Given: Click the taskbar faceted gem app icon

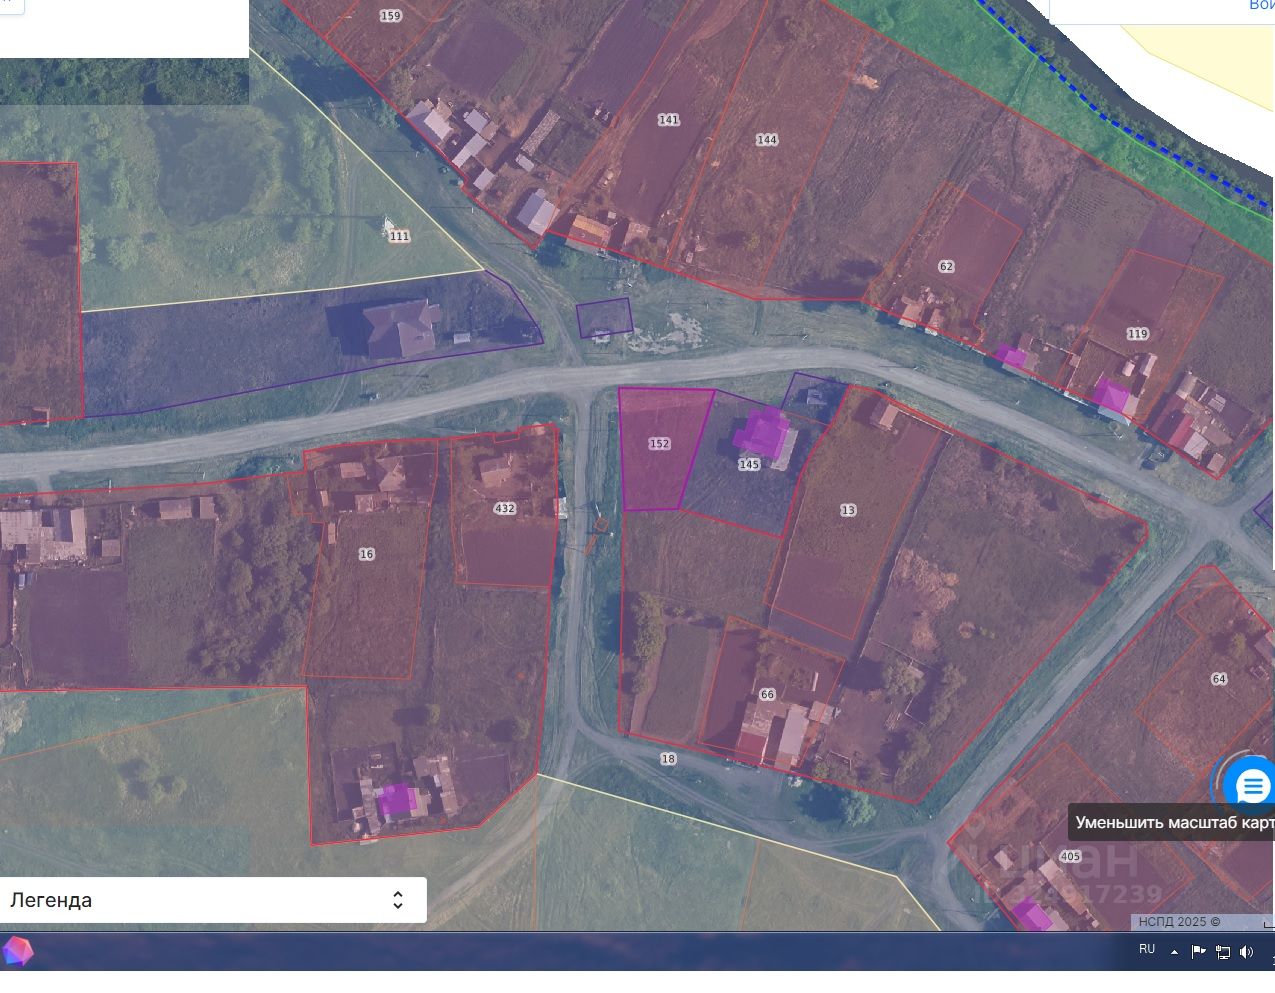Looking at the screenshot, I should 18,951.
